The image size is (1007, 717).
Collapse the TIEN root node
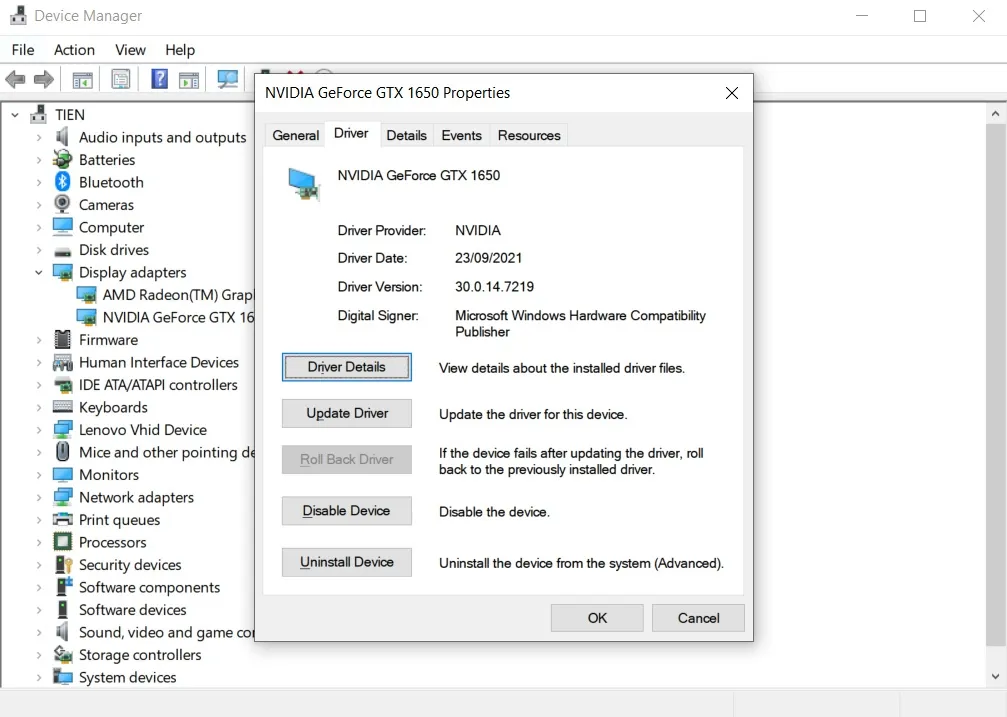[x=15, y=115]
